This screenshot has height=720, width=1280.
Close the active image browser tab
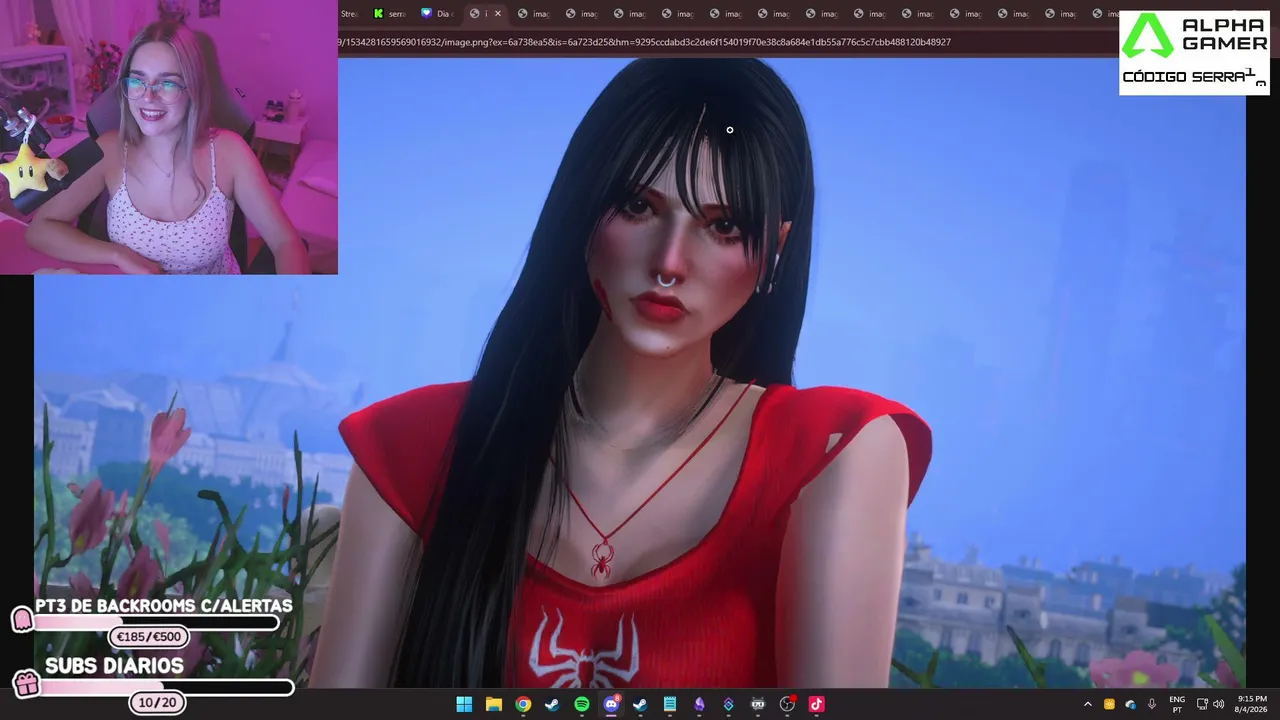pyautogui.click(x=498, y=14)
